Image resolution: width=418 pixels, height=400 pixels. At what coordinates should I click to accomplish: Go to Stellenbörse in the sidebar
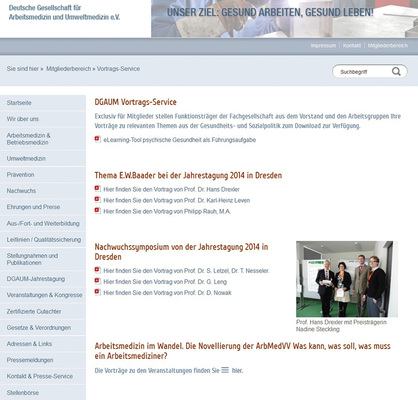(43, 393)
